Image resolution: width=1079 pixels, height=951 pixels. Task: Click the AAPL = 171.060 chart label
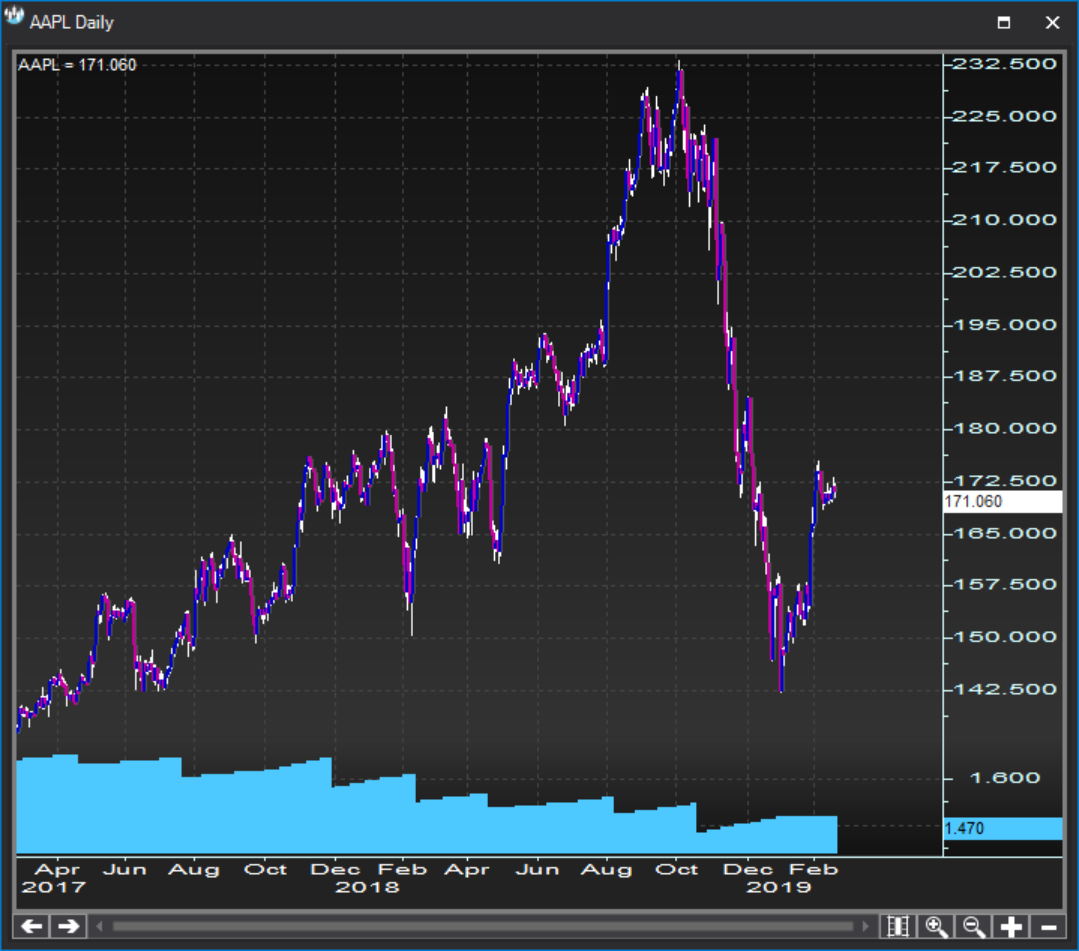coord(77,65)
